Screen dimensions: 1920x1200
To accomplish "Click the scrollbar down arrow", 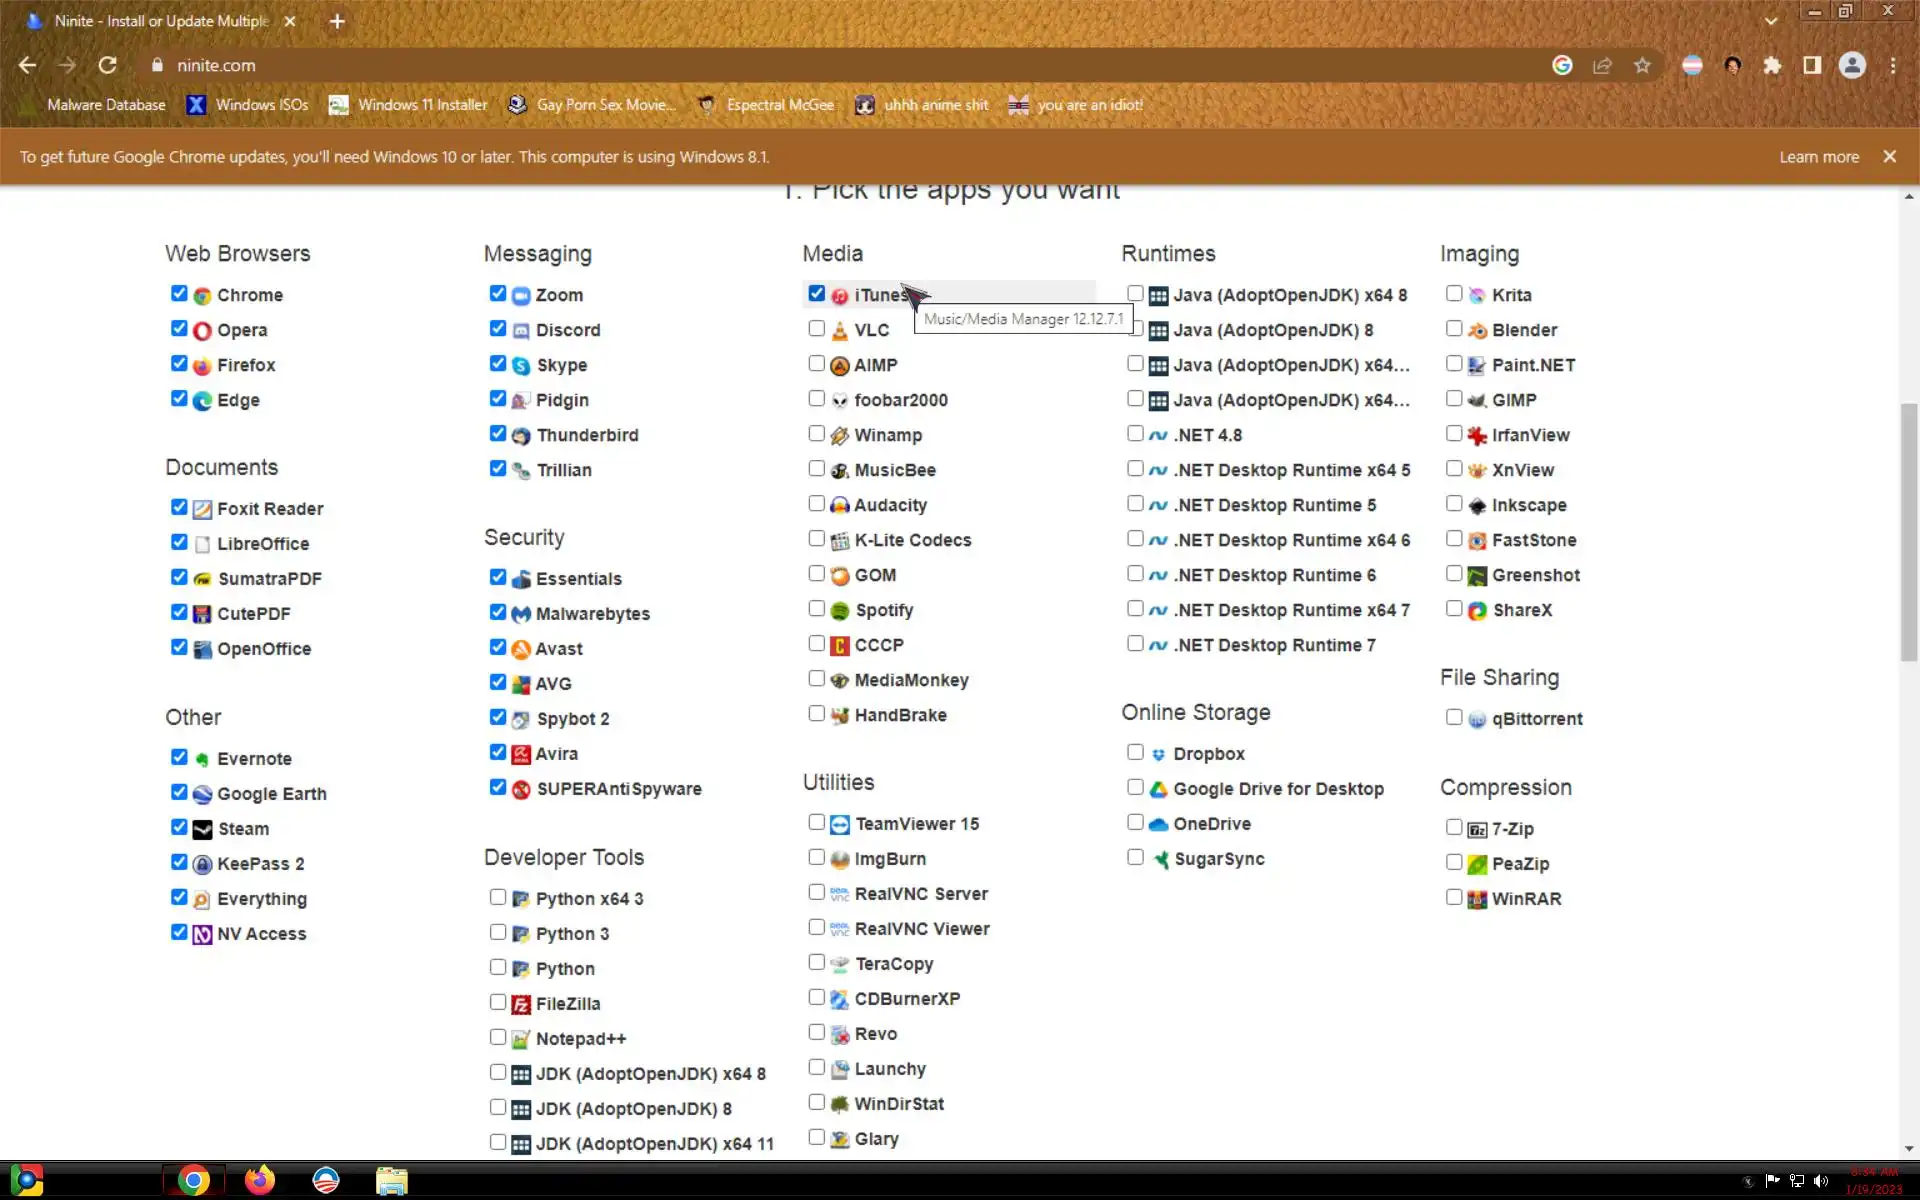I will tap(1909, 1149).
